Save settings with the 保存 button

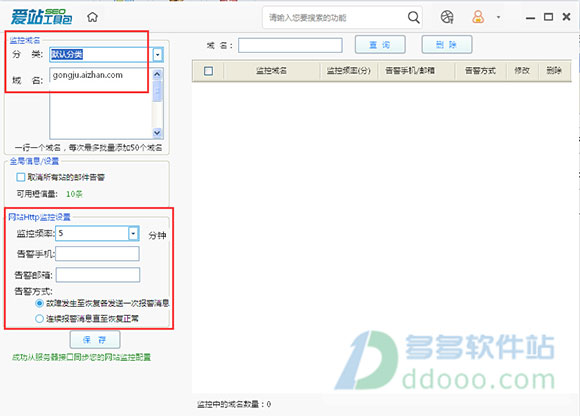pos(95,339)
